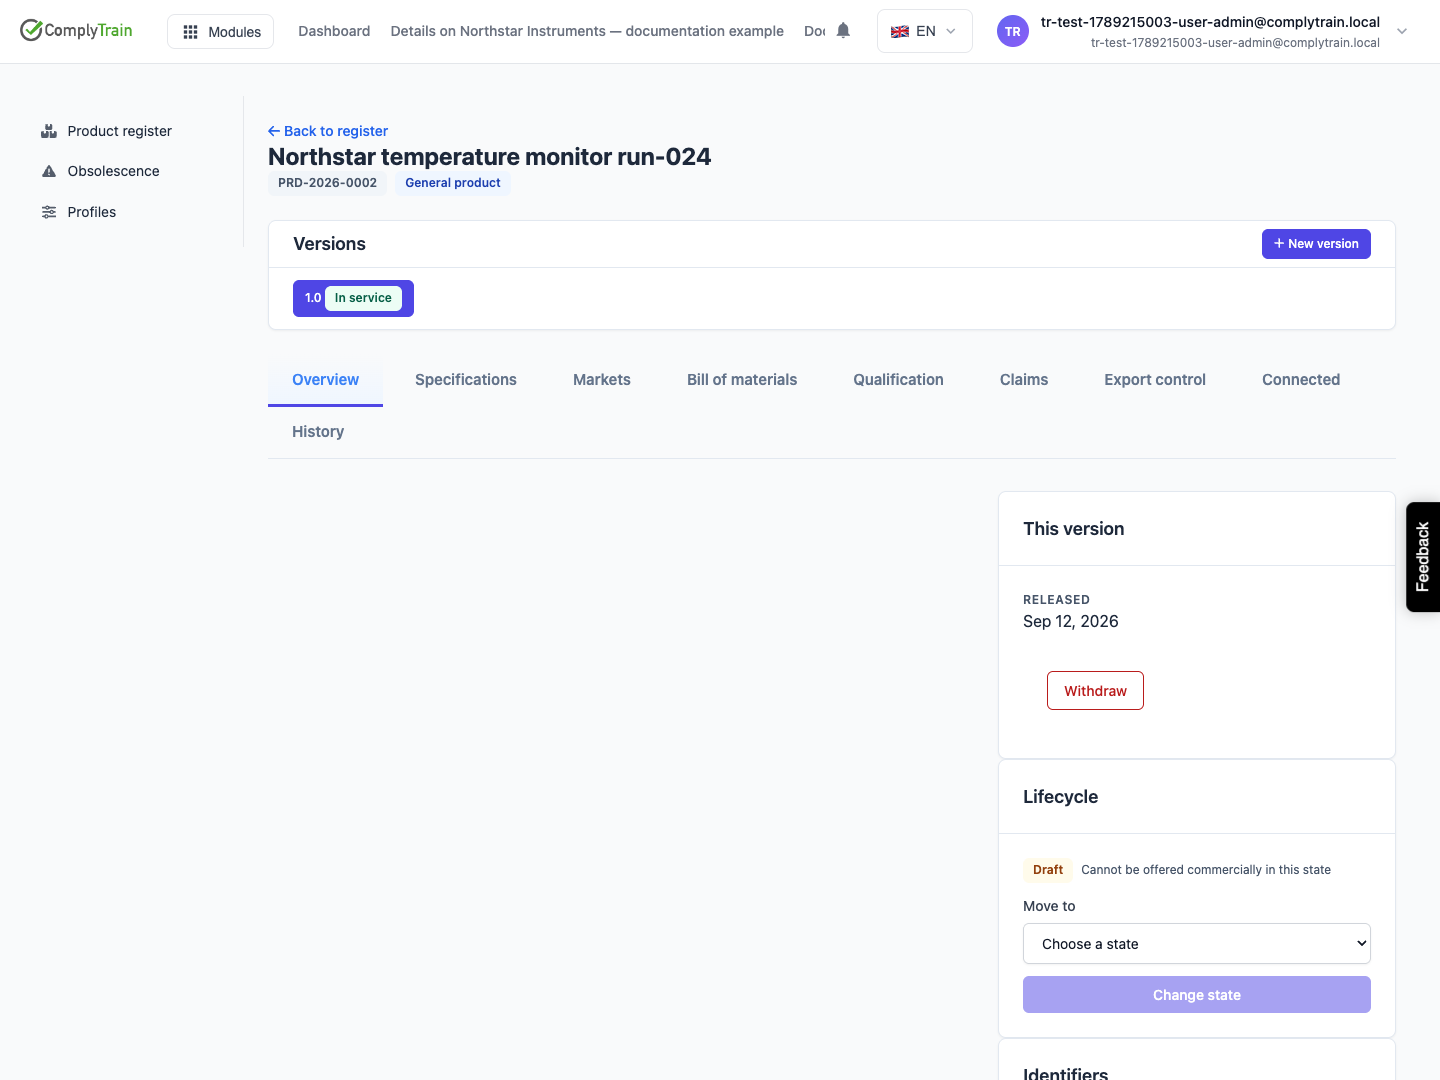Click the Draft lifecycle badge
This screenshot has width=1440, height=1080.
(1048, 870)
